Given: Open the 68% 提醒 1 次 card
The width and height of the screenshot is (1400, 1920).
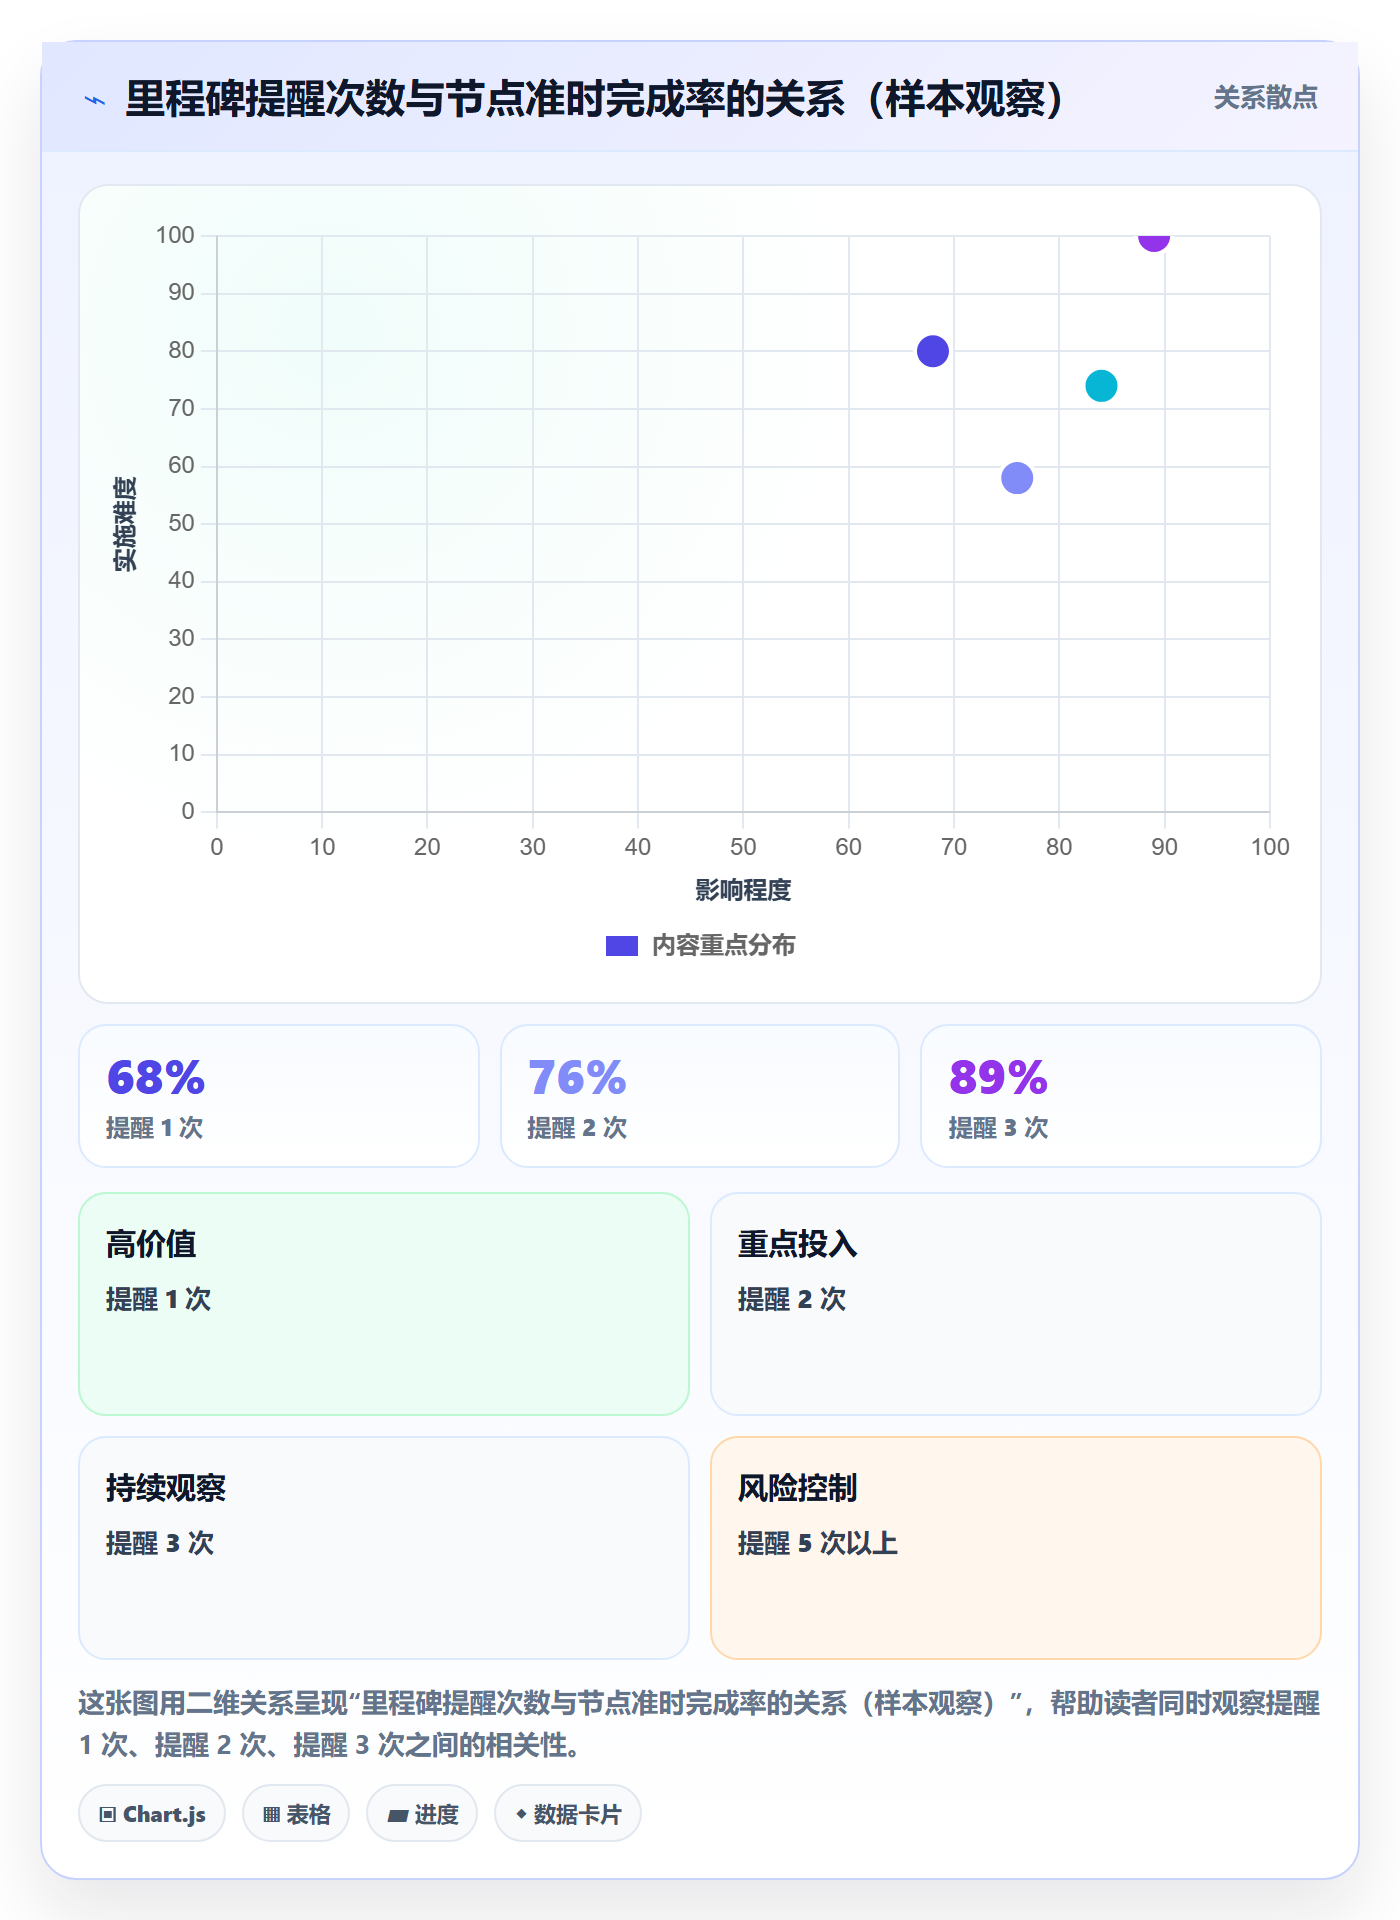Looking at the screenshot, I should (279, 1096).
